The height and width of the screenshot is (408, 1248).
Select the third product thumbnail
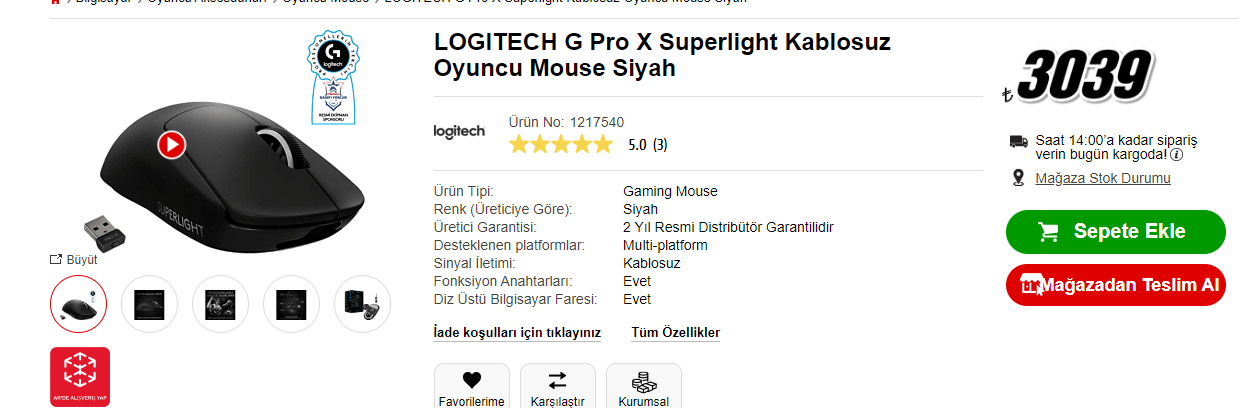point(220,303)
